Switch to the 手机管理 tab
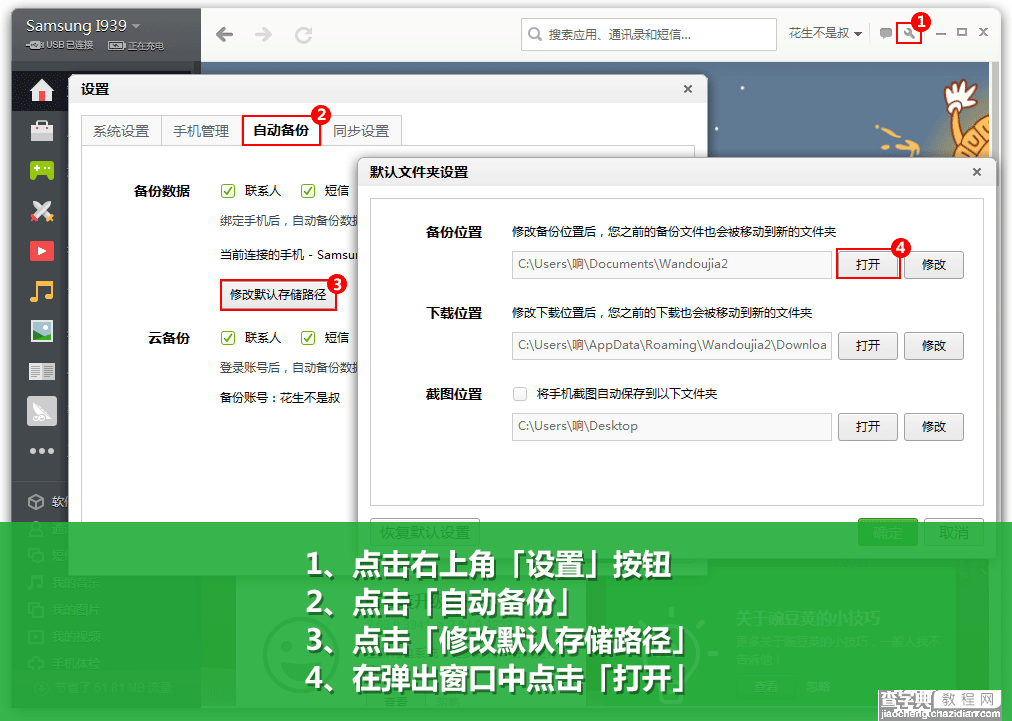The height and width of the screenshot is (721, 1012). pyautogui.click(x=201, y=131)
